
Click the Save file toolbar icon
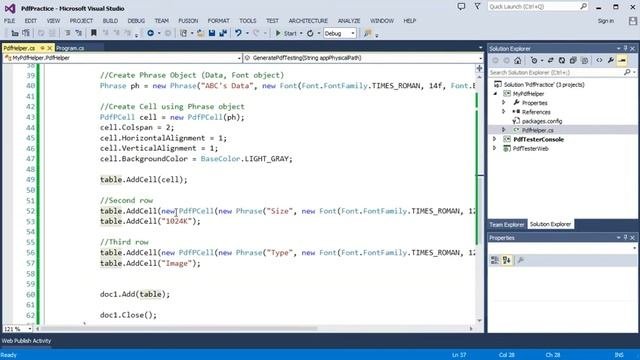211,33
